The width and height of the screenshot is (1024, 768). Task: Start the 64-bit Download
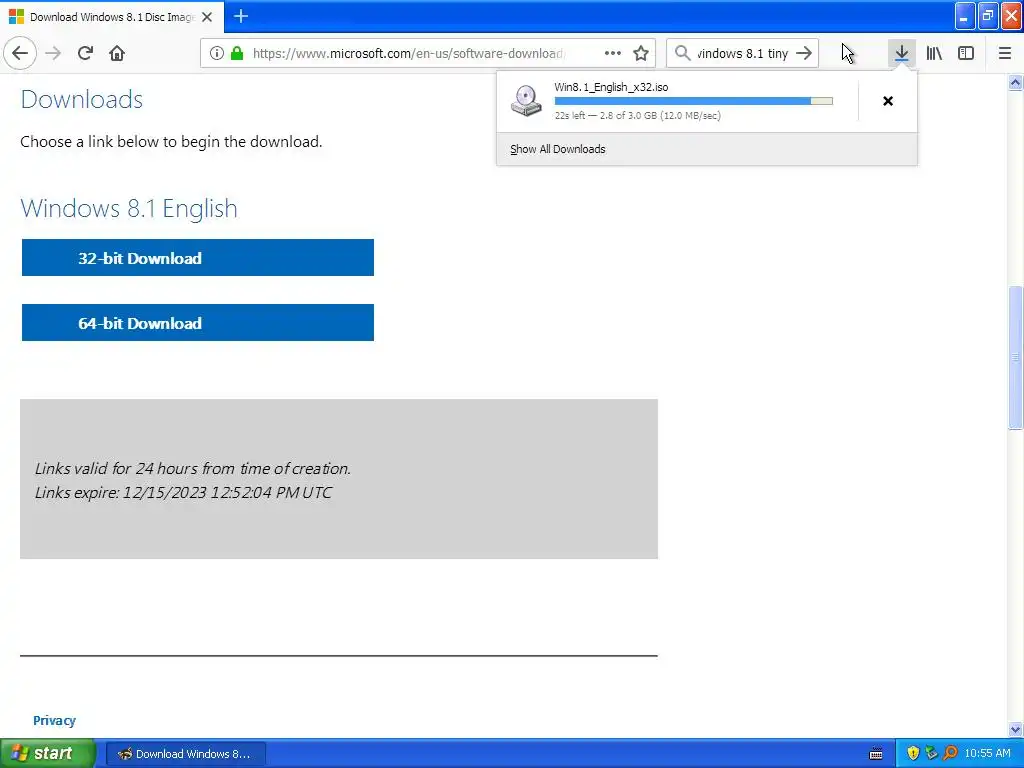[198, 323]
